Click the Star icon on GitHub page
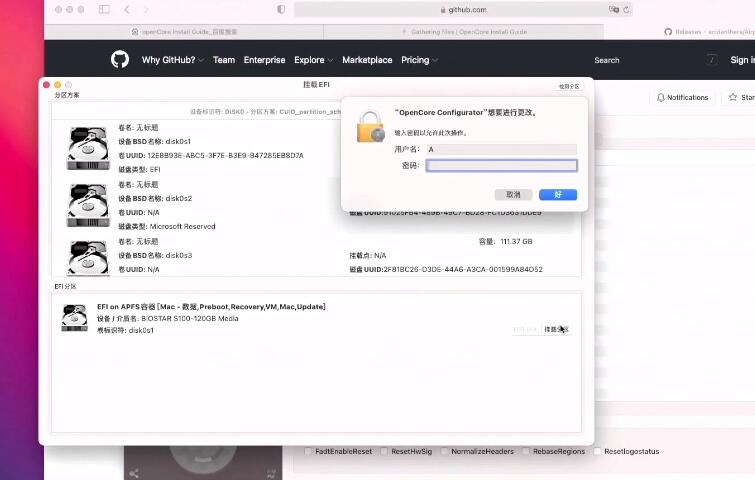This screenshot has width=755, height=480. [x=733, y=97]
